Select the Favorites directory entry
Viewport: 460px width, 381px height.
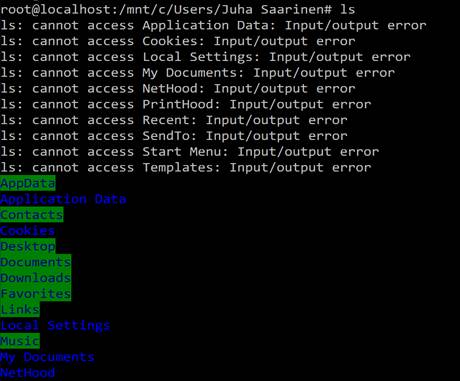[36, 294]
